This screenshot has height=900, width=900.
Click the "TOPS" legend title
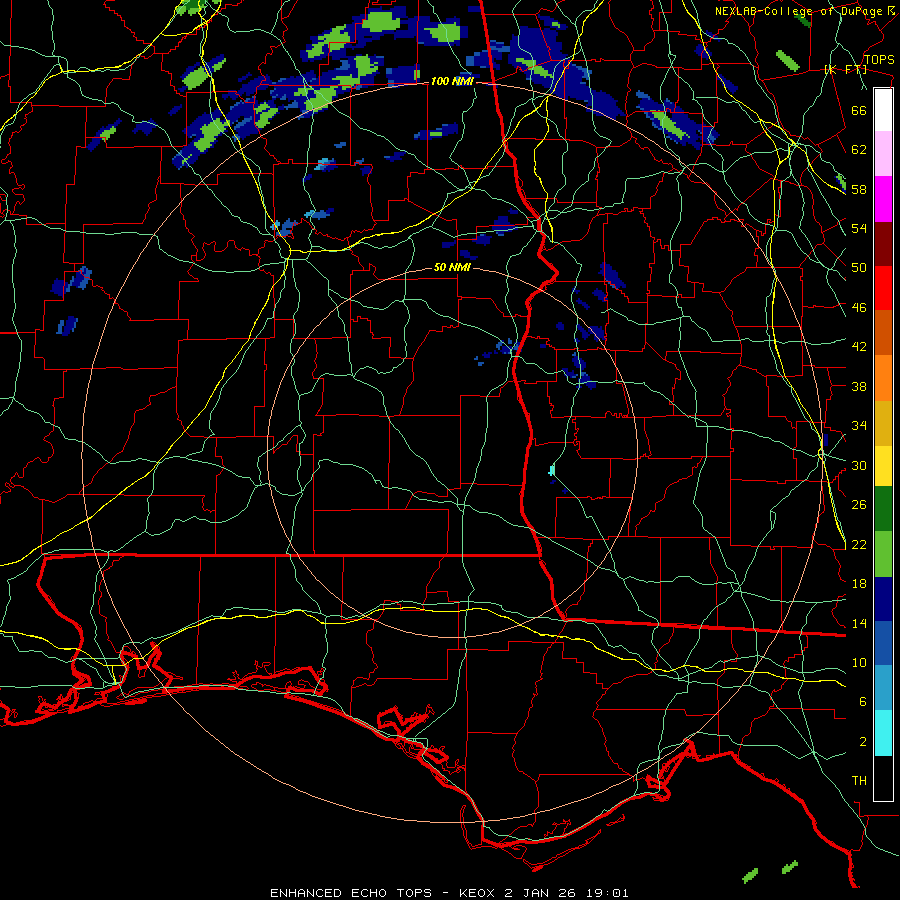click(x=879, y=60)
